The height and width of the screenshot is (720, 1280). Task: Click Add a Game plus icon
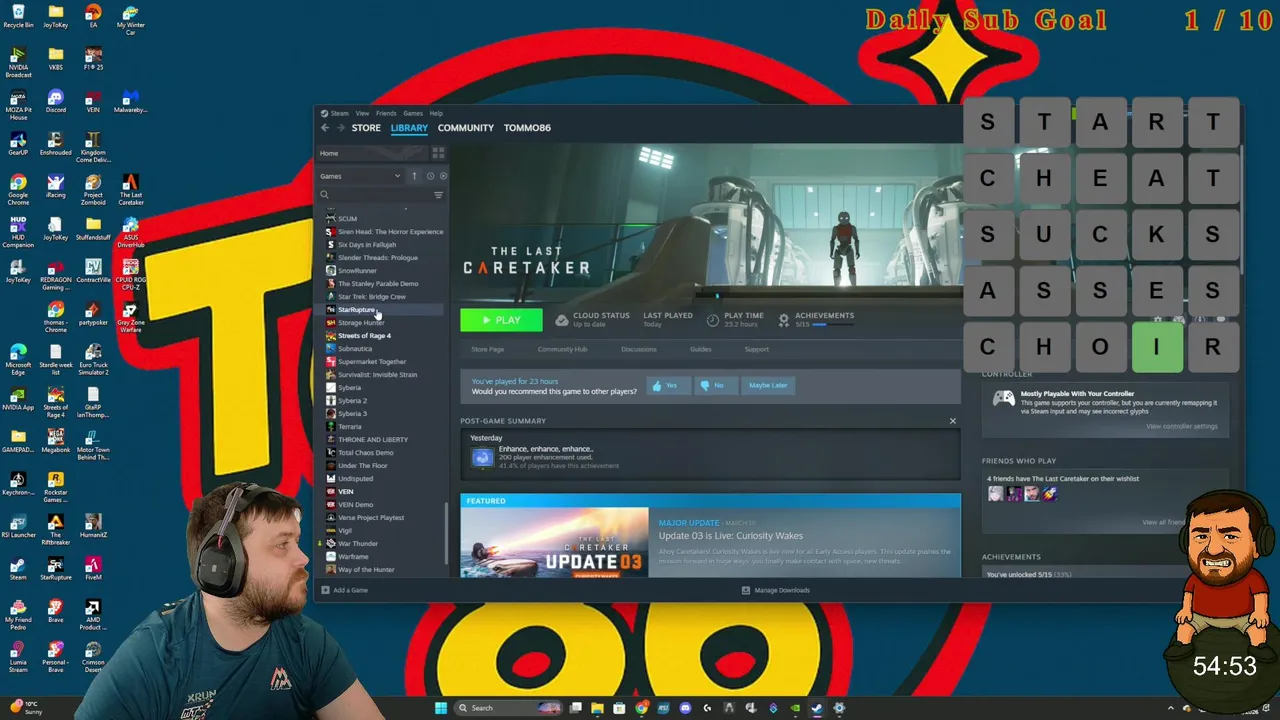pyautogui.click(x=325, y=590)
